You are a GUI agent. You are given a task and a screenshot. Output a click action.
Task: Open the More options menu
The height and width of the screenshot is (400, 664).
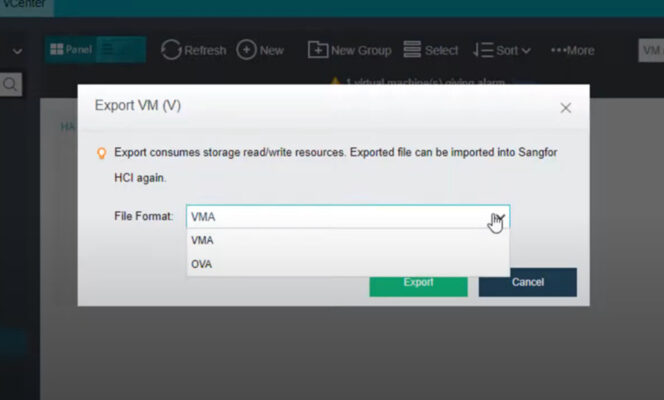(573, 50)
